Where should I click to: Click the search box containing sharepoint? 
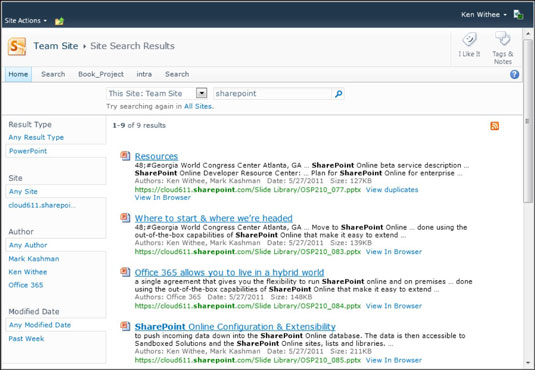[272, 94]
